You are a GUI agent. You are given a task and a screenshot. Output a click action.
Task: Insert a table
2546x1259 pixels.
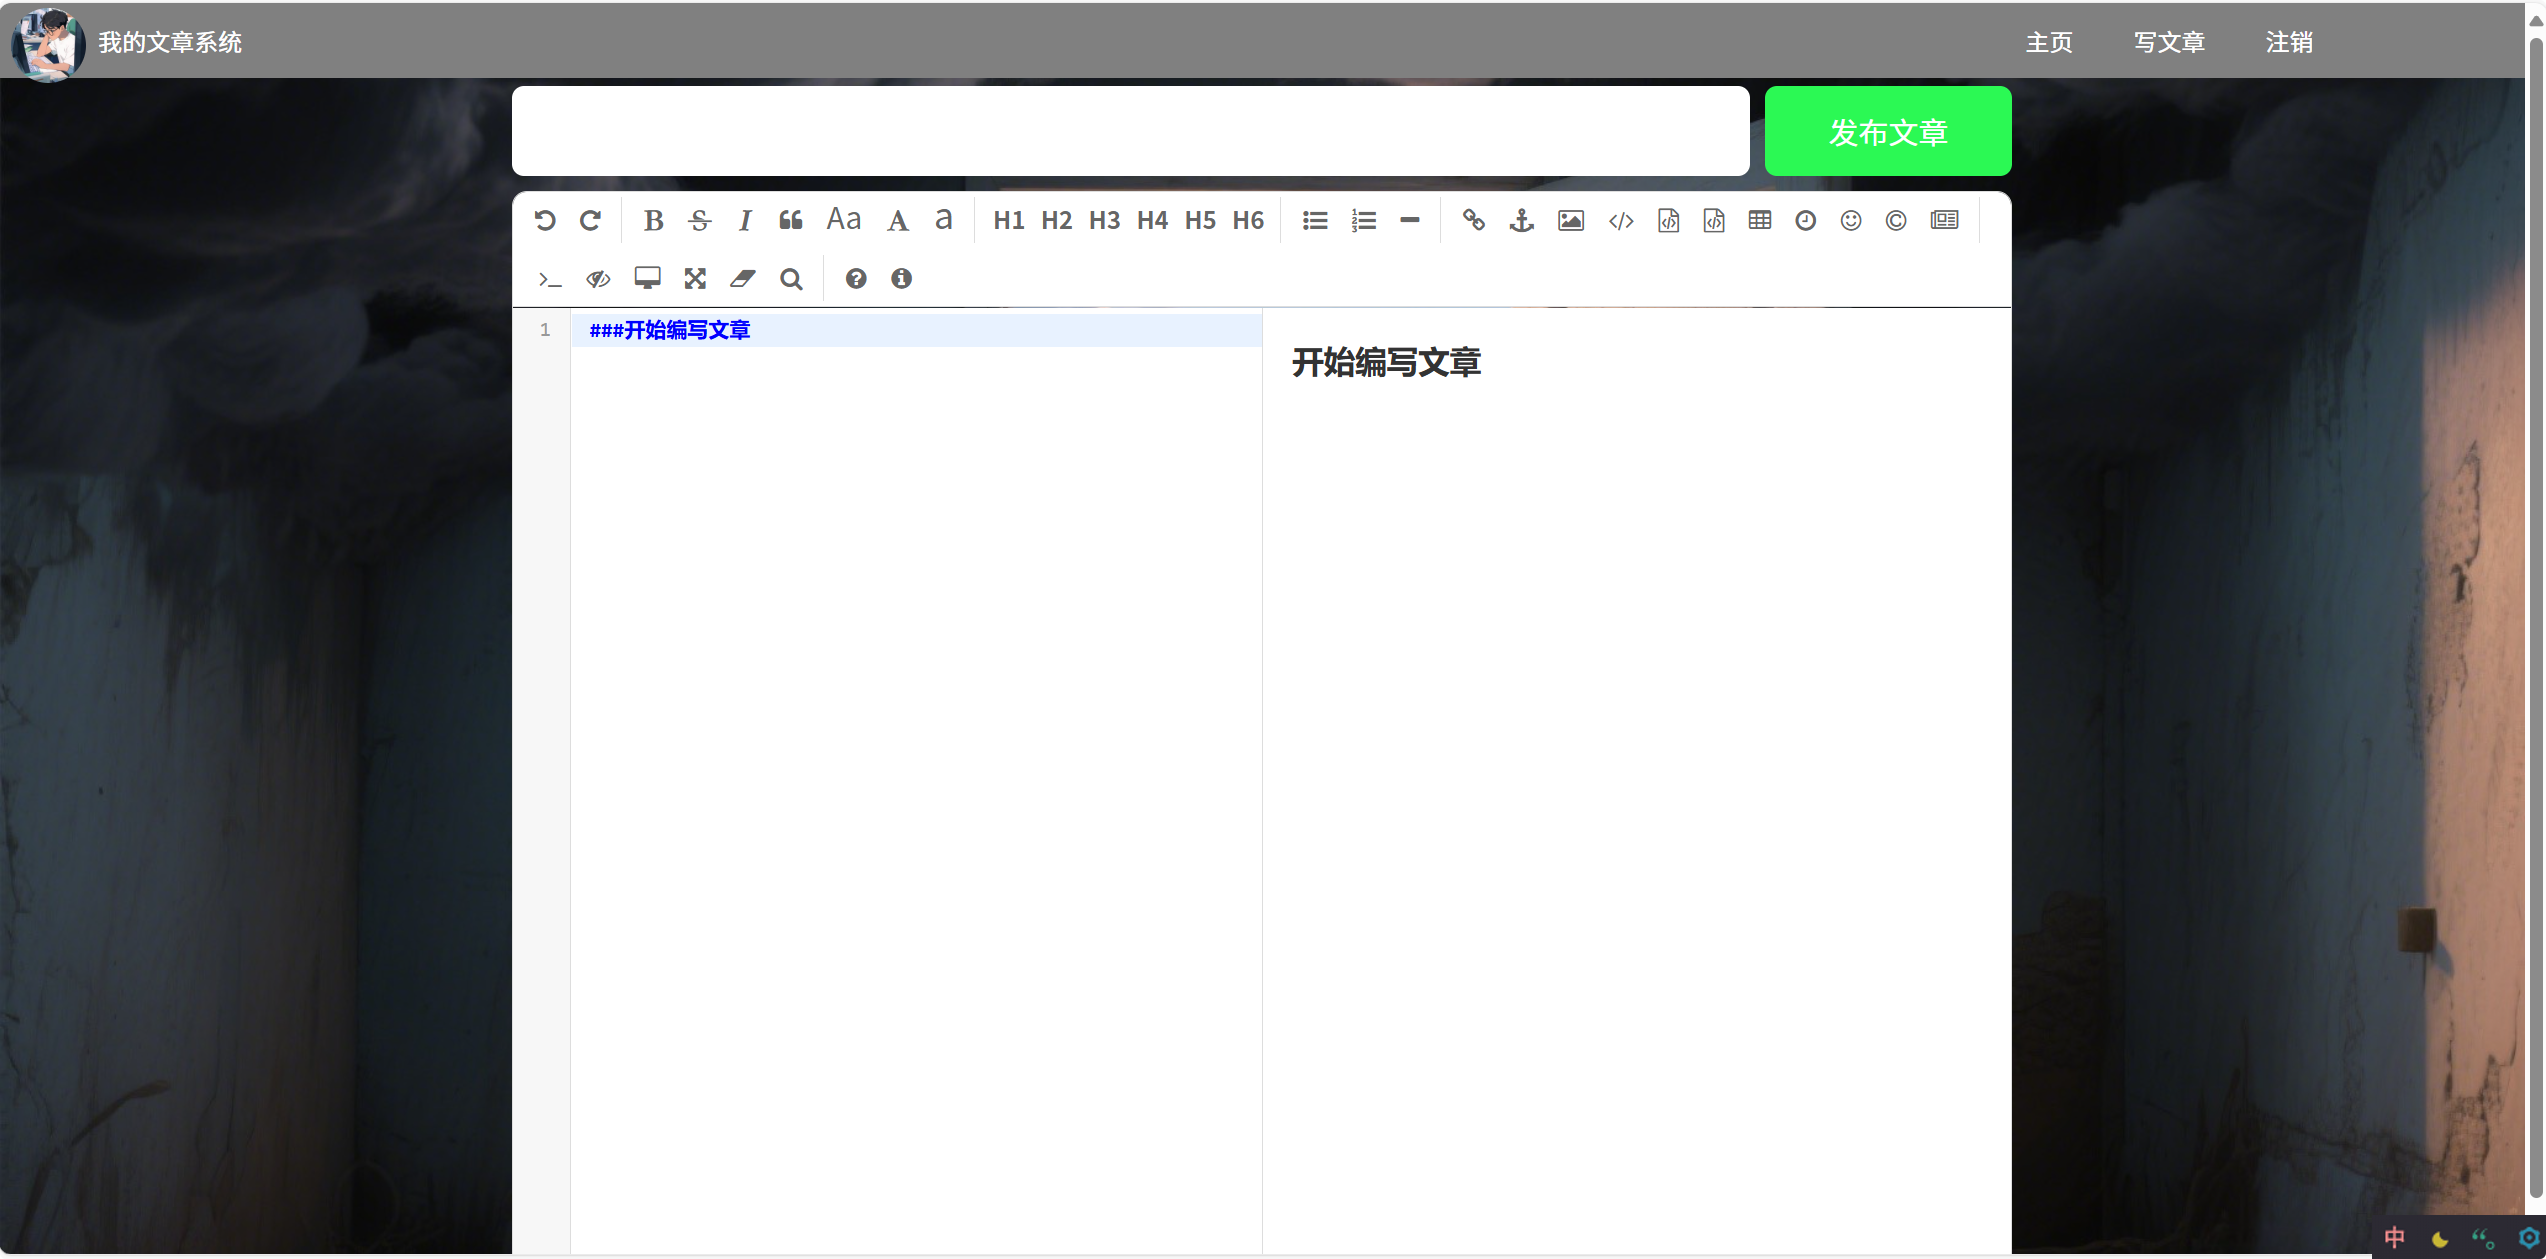tap(1760, 220)
